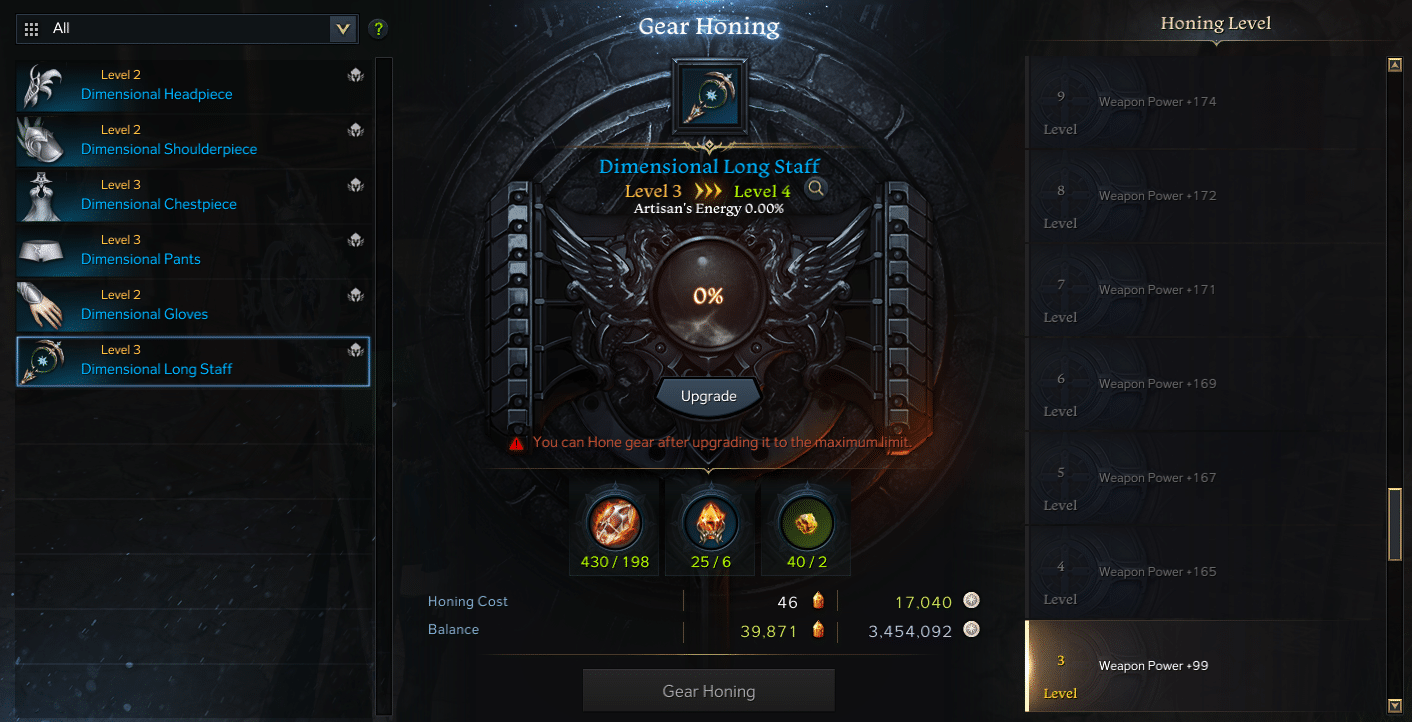The image size is (1412, 722).
Task: Click the green help question mark icon
Action: click(x=378, y=29)
